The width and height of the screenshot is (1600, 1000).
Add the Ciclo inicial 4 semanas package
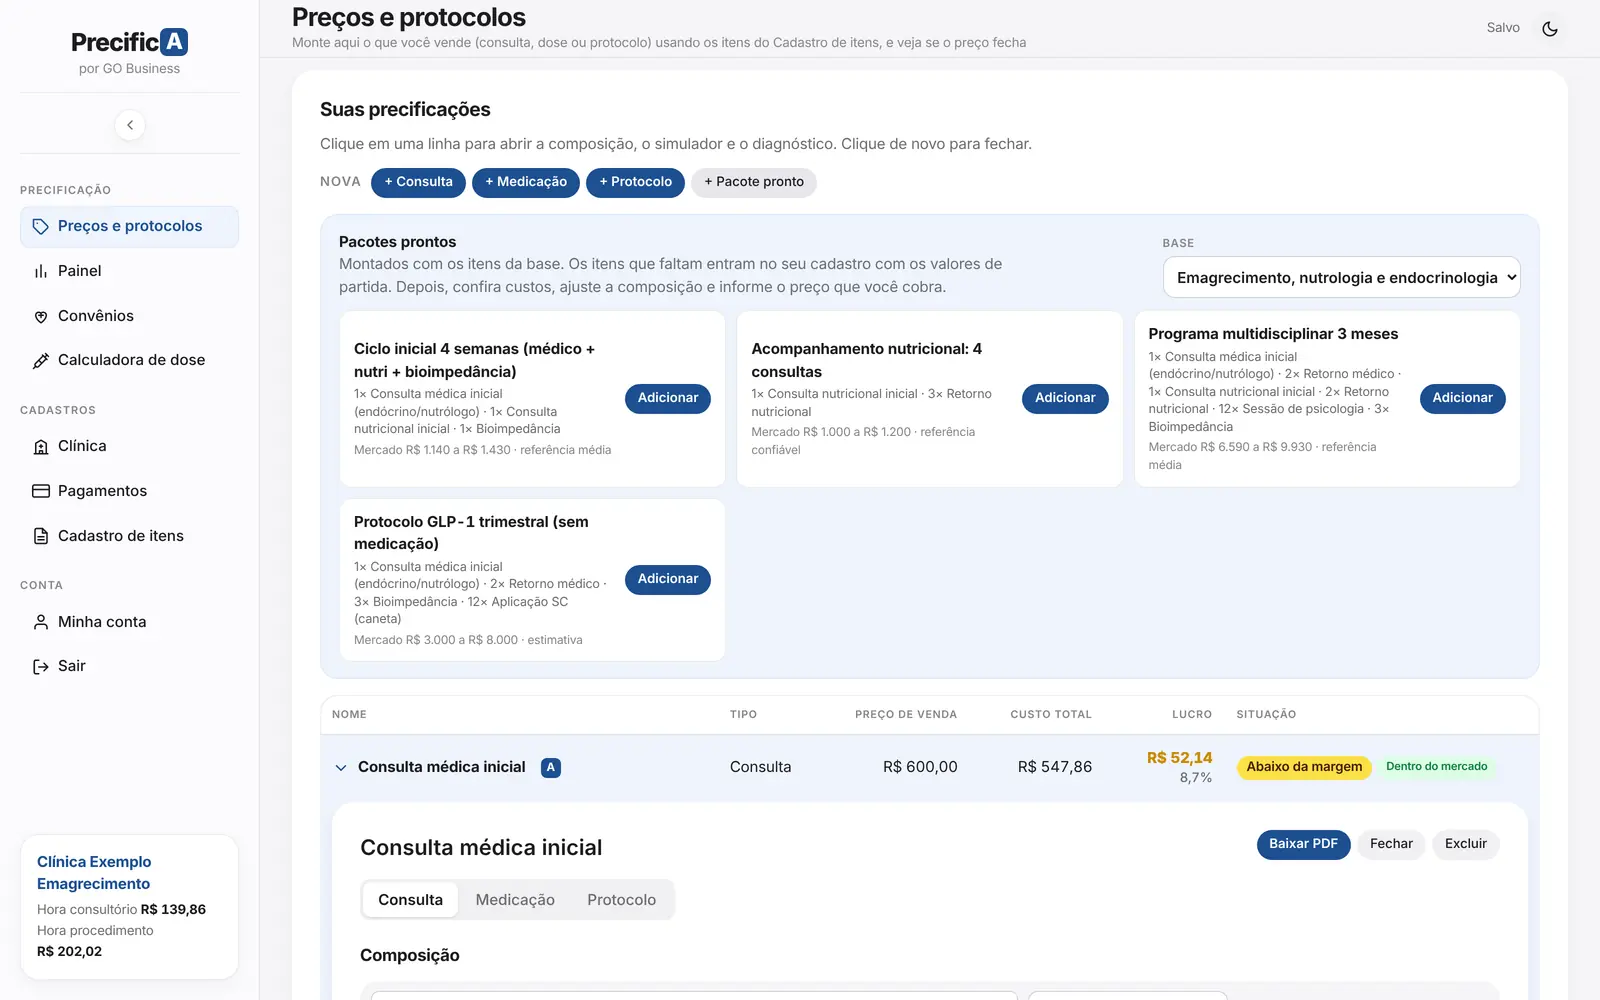click(x=668, y=398)
